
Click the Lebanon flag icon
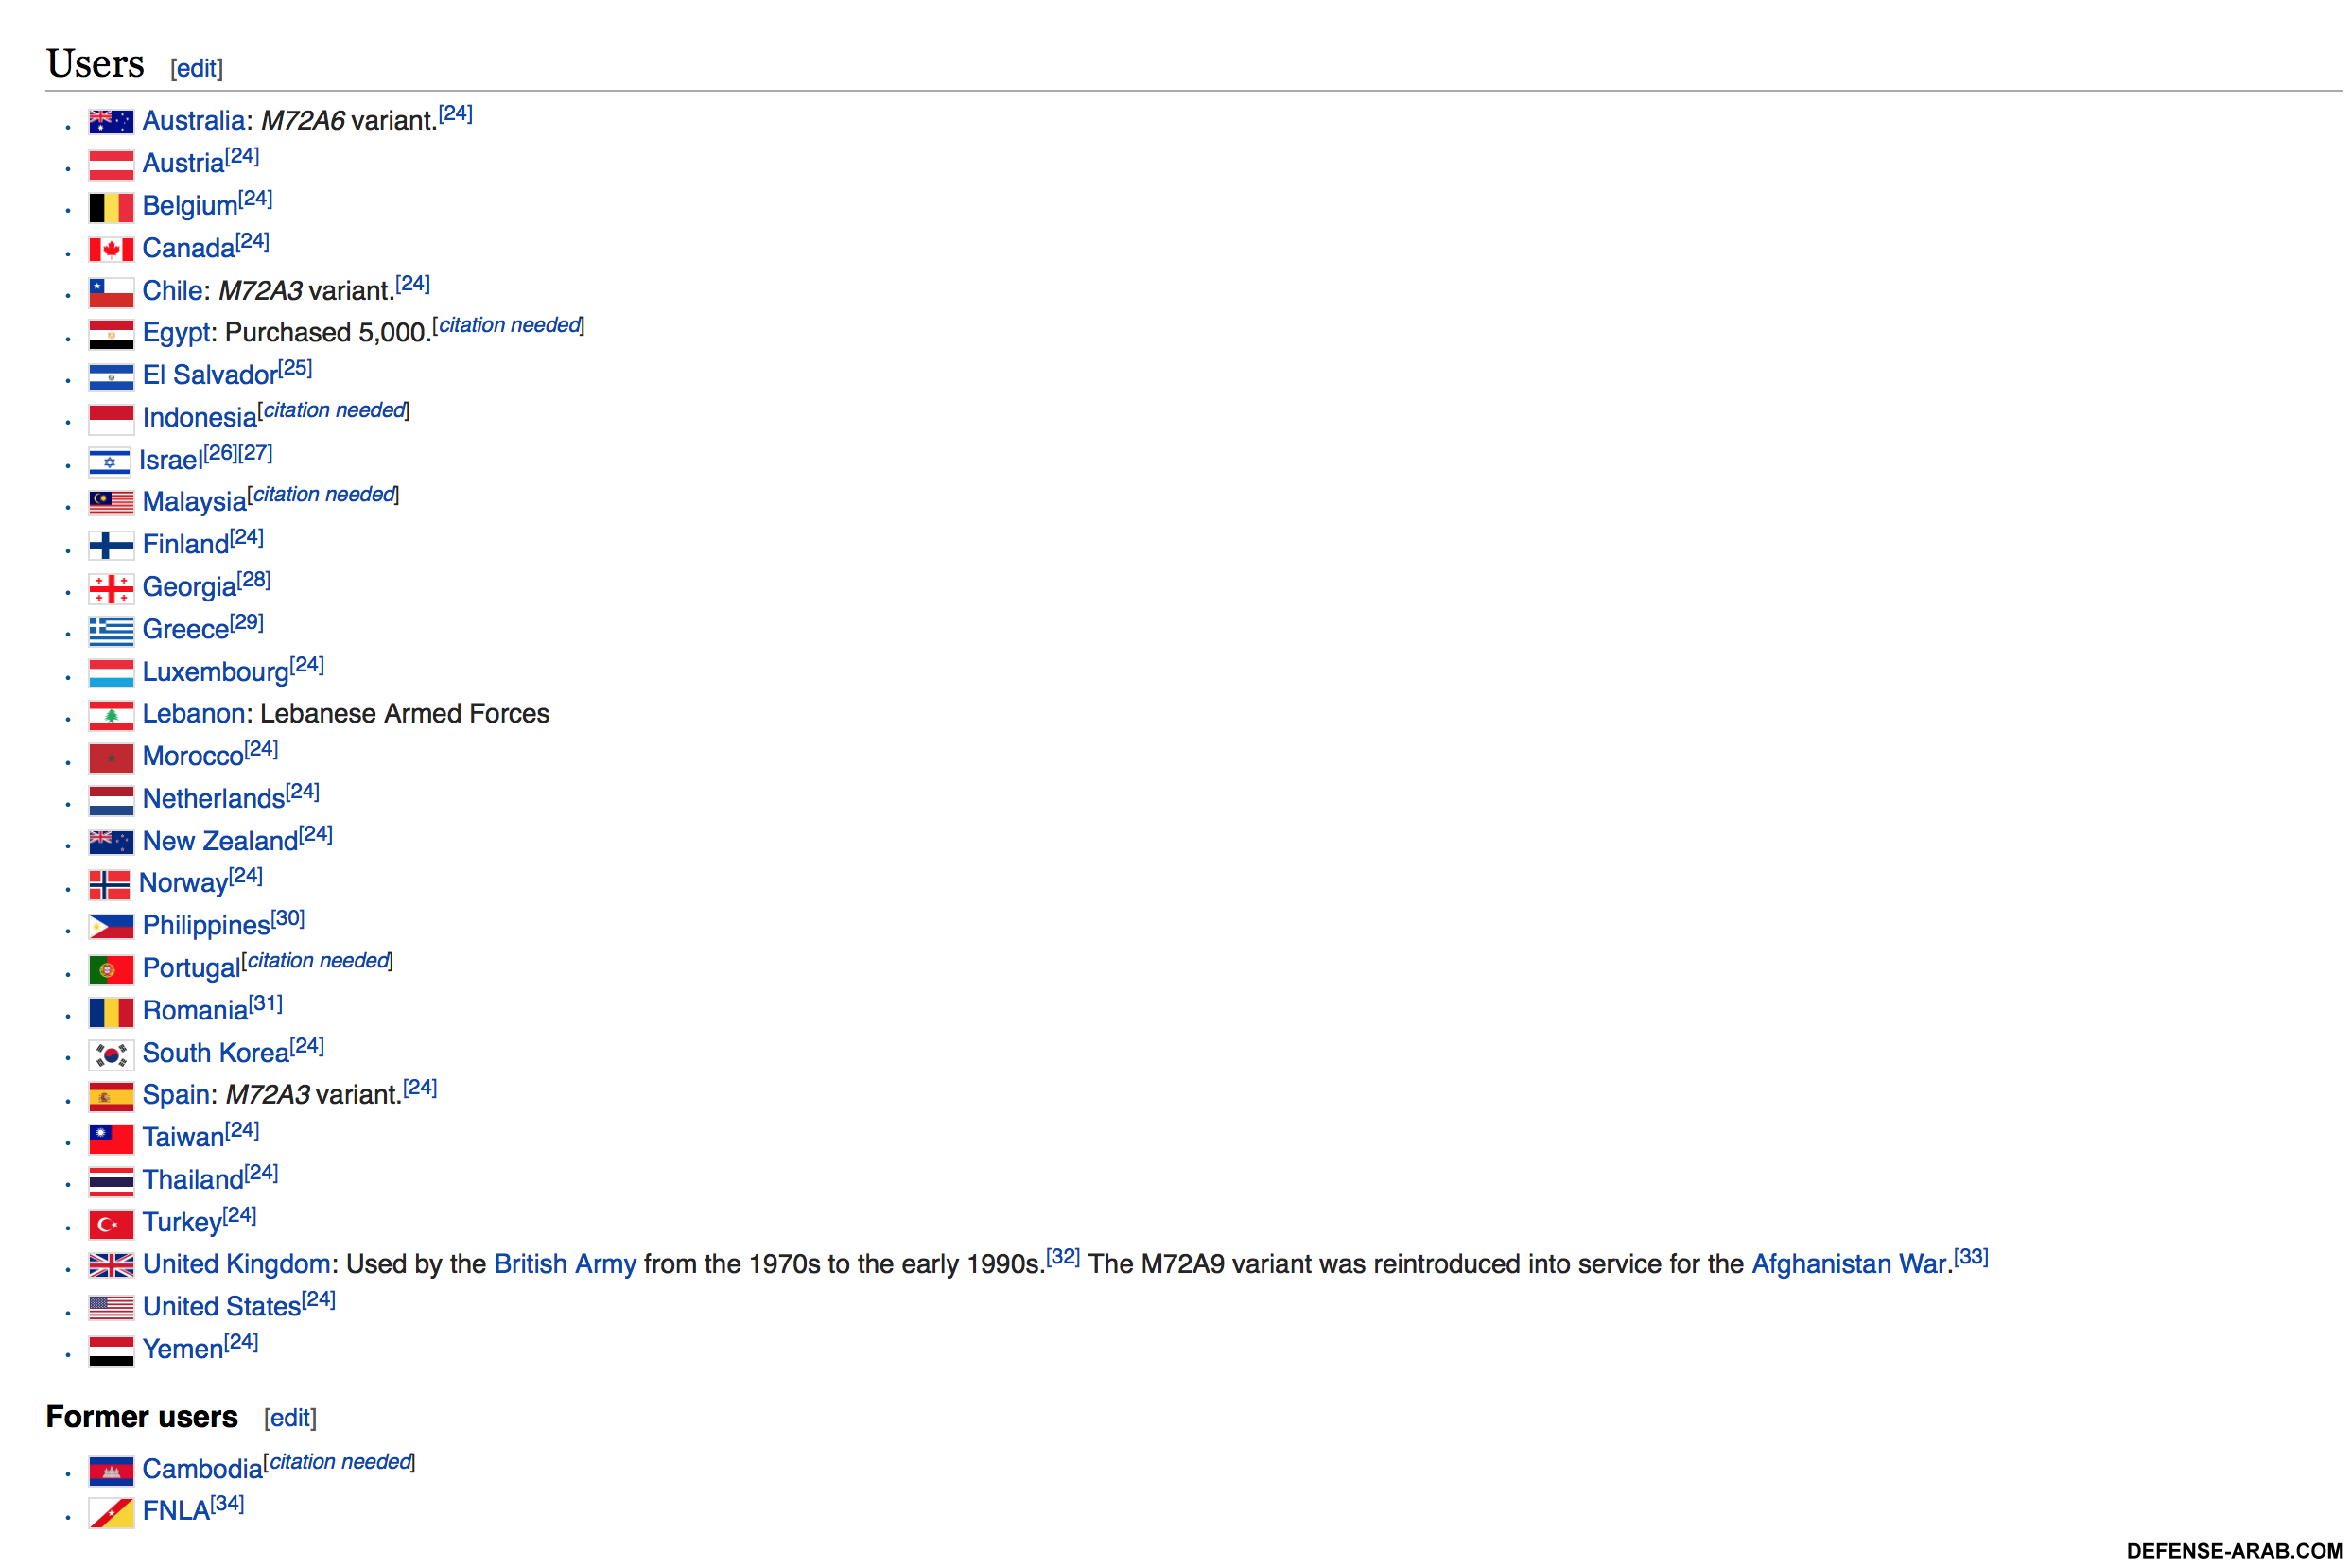point(111,716)
